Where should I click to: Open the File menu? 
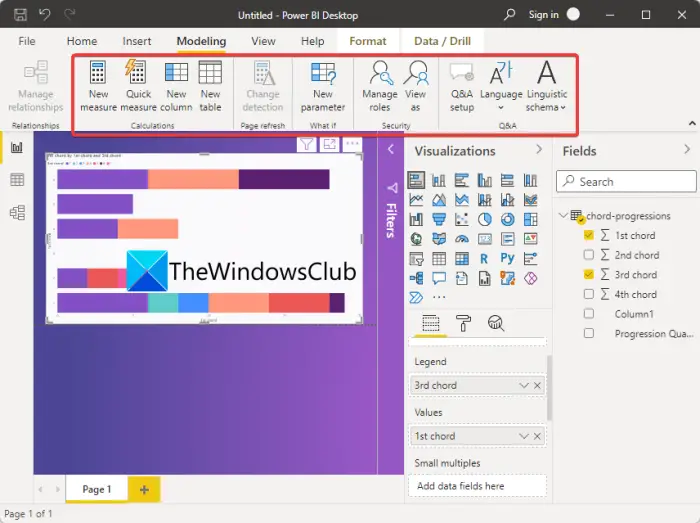pyautogui.click(x=27, y=41)
